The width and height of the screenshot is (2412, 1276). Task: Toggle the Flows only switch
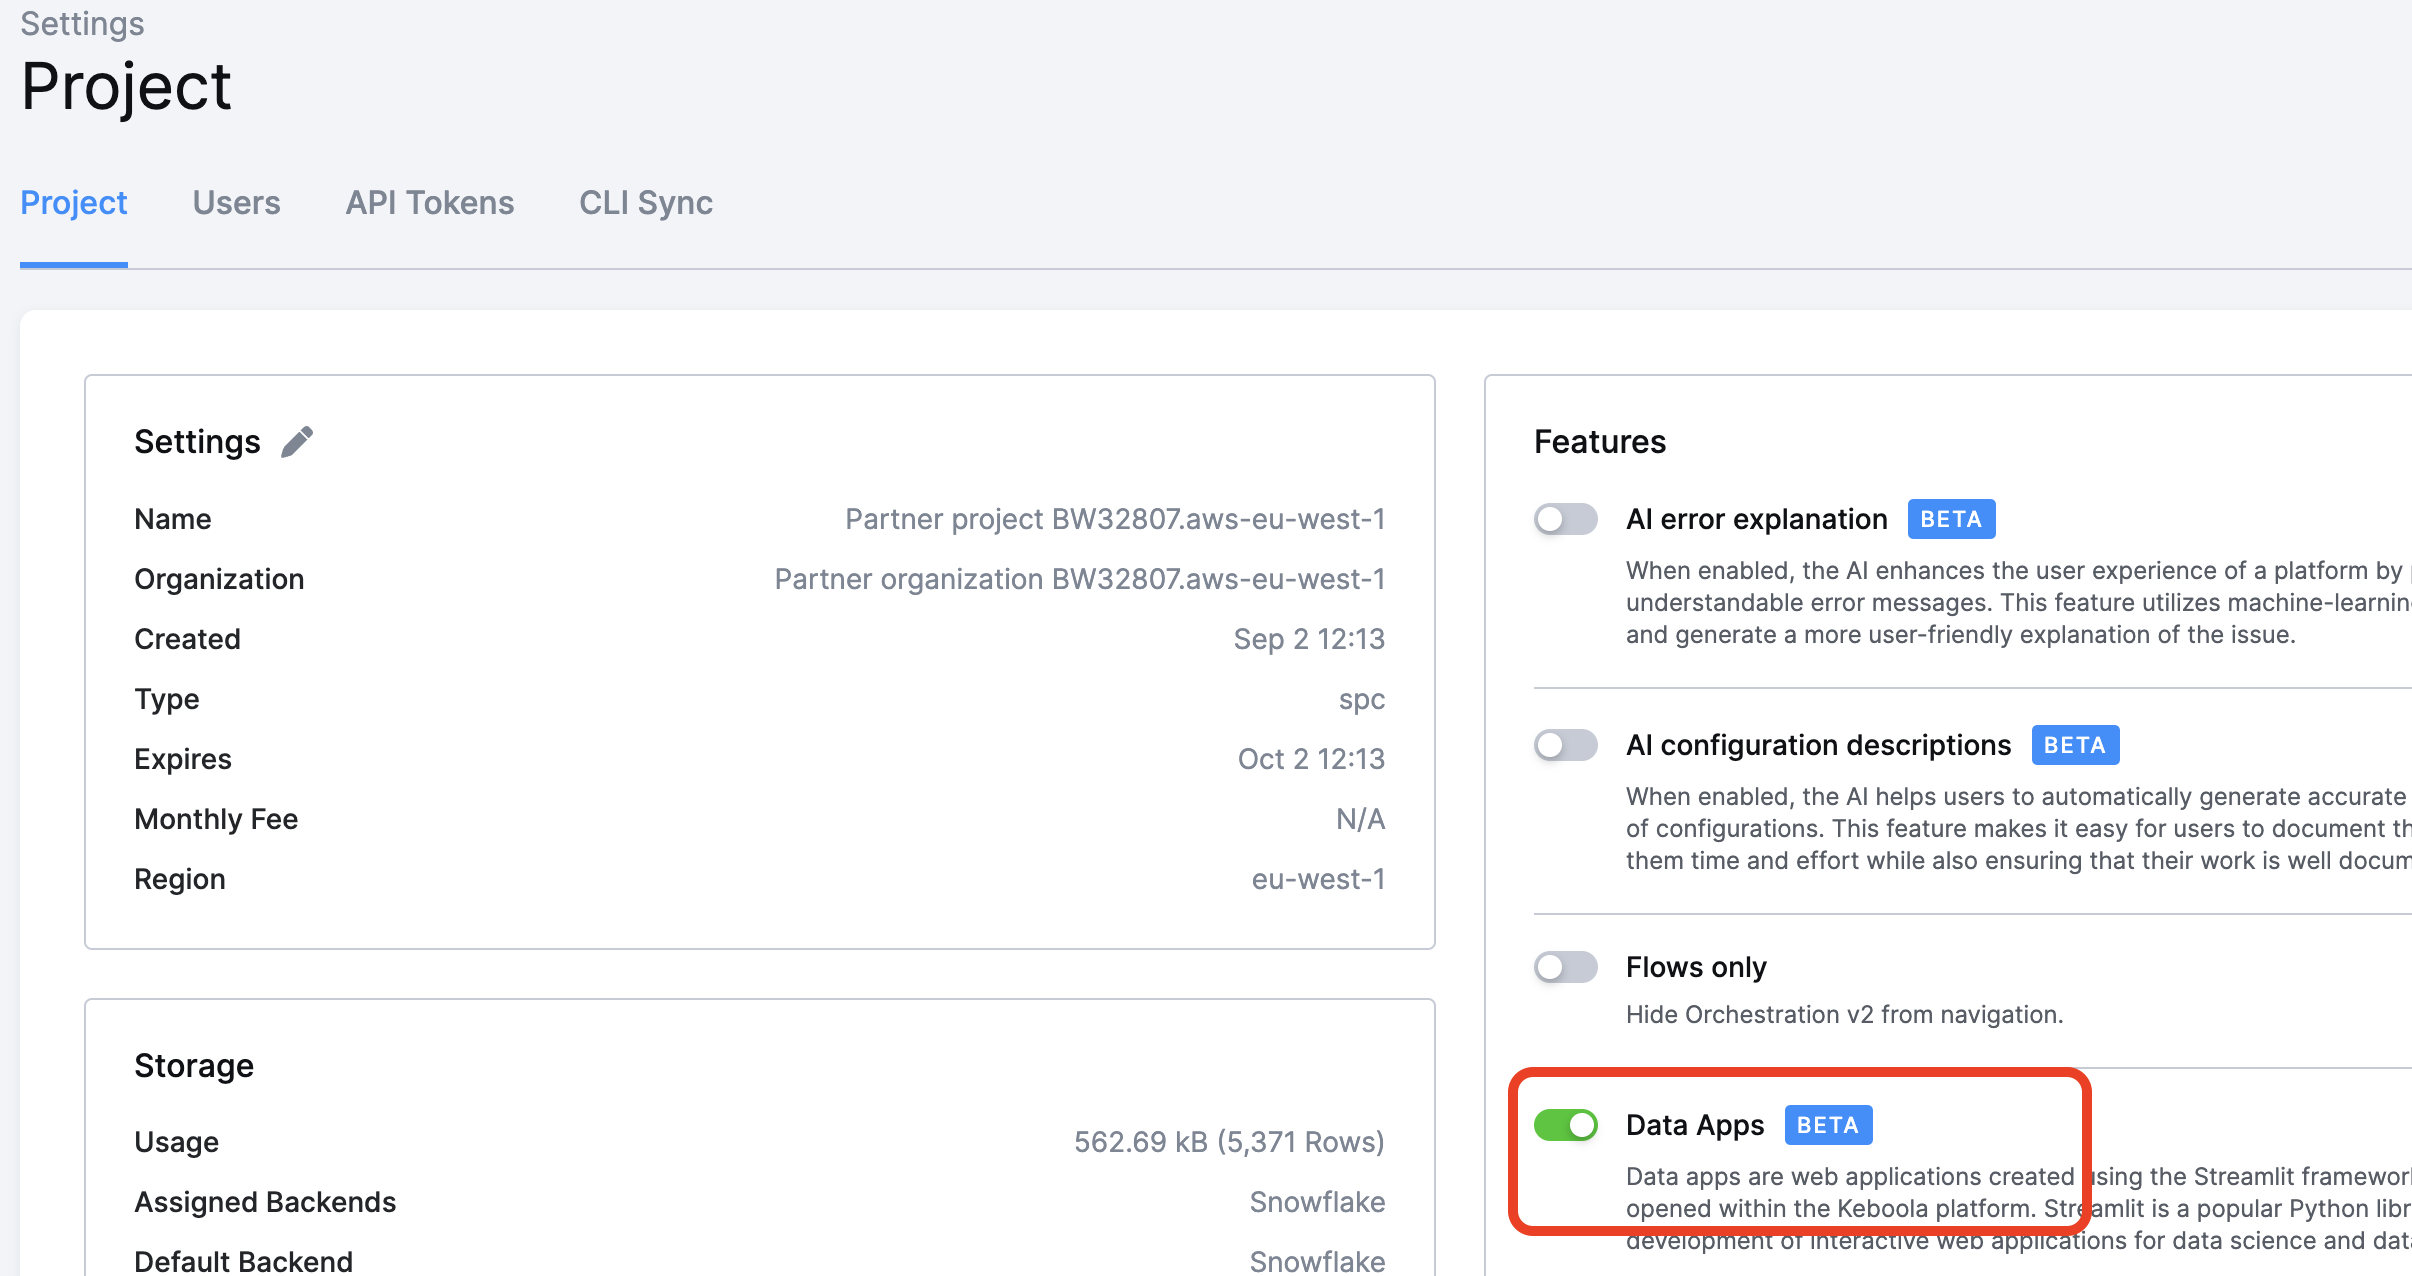(x=1566, y=967)
